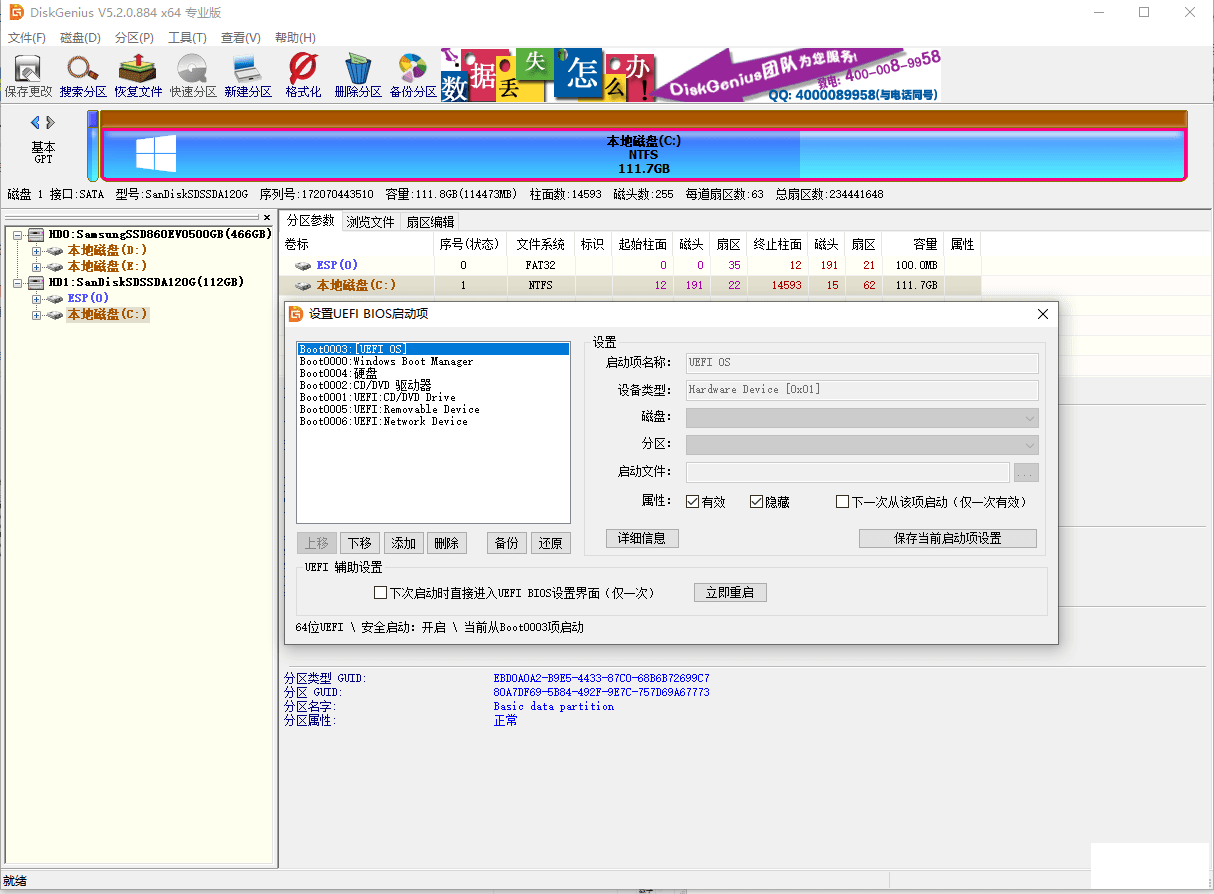Close the 设置UEFI BIOS启动项 dialog

pos(1043,314)
